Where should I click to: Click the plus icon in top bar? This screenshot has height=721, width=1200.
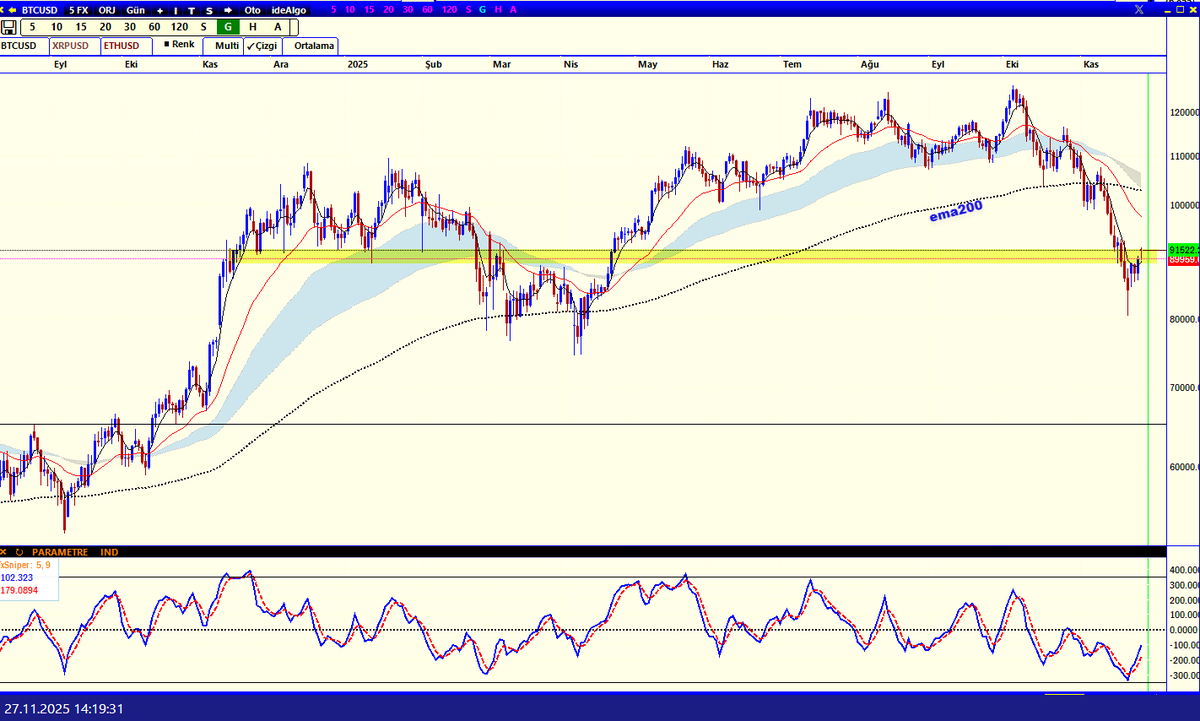point(160,9)
